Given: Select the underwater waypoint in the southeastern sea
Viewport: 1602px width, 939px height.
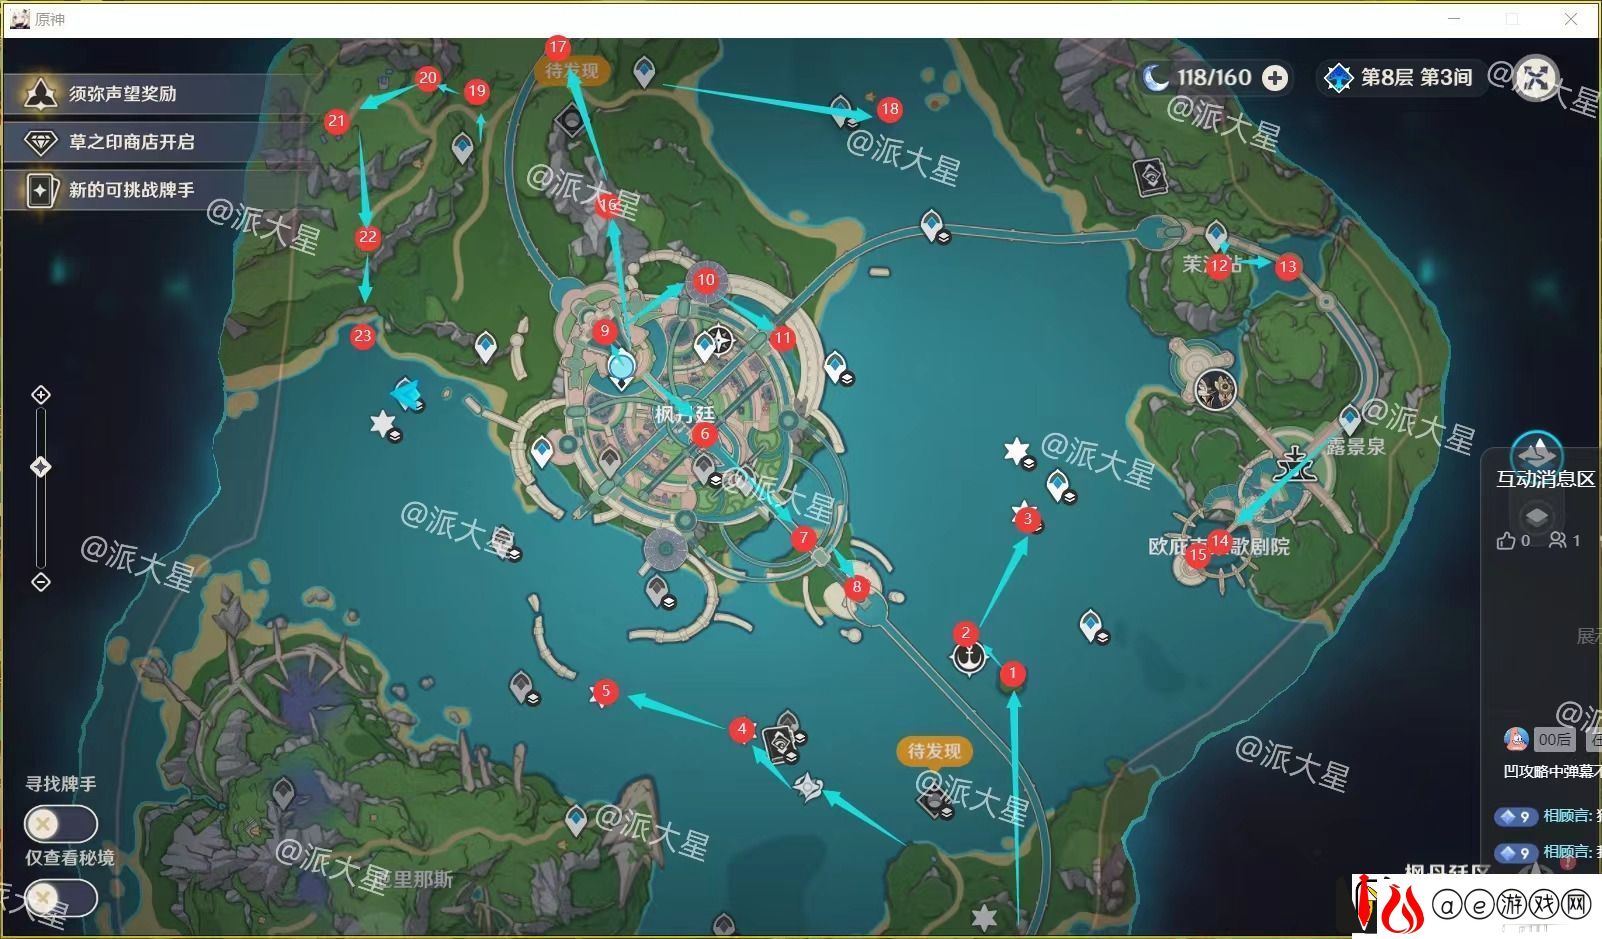Looking at the screenshot, I should [1091, 625].
